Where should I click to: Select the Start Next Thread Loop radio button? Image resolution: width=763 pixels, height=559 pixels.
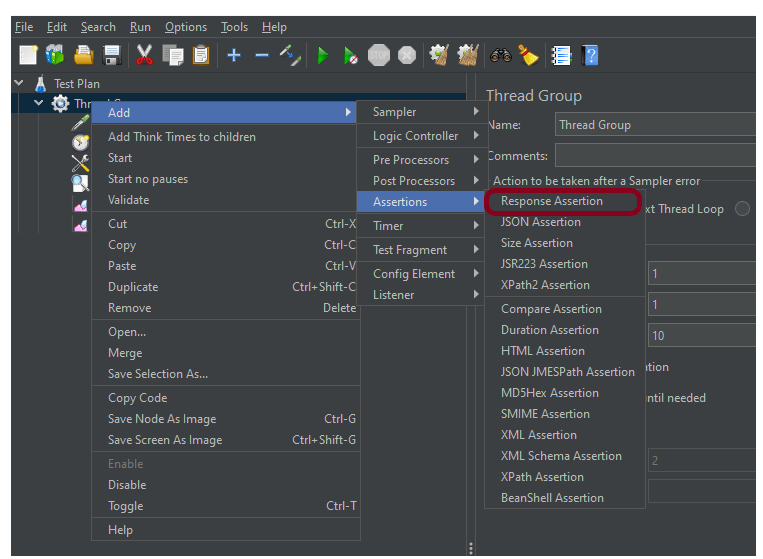[742, 209]
